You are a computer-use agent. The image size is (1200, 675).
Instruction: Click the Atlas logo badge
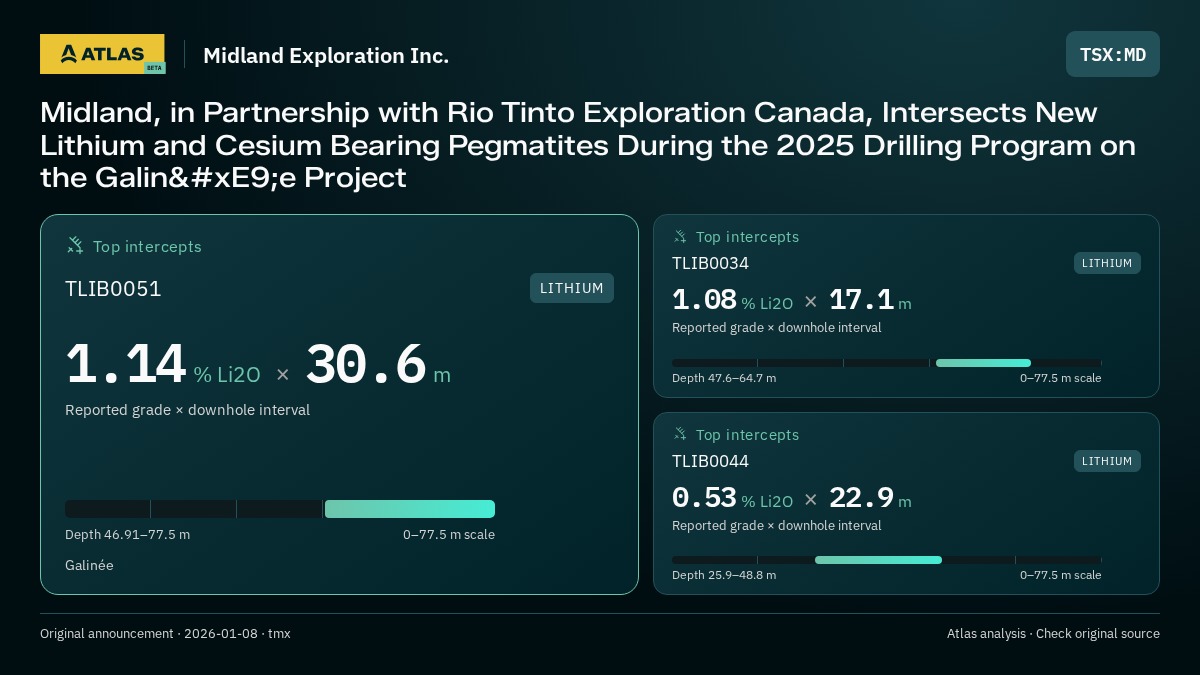point(102,54)
